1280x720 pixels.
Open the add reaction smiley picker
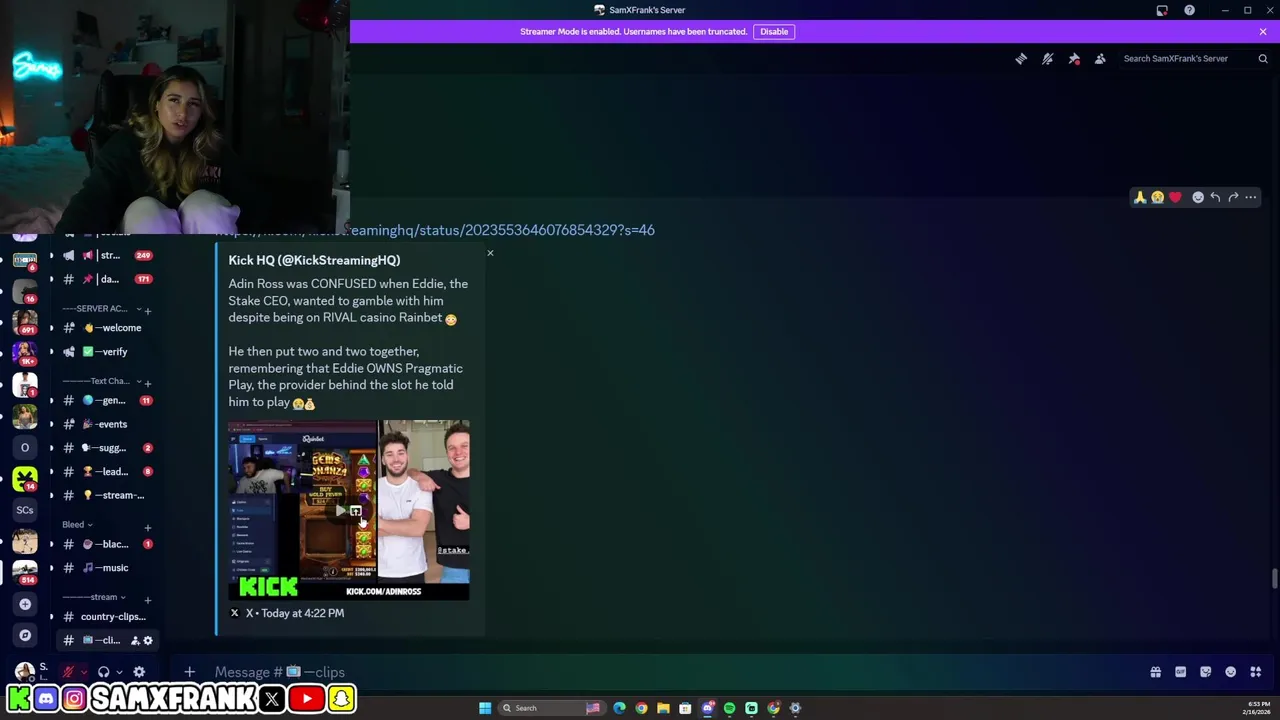pyautogui.click(x=1198, y=197)
